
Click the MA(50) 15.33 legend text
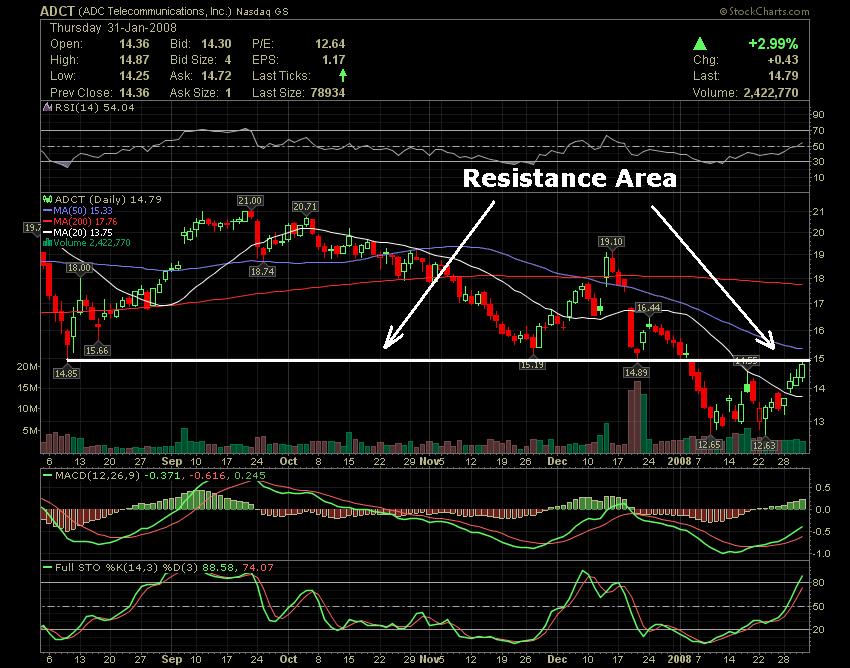(82, 210)
